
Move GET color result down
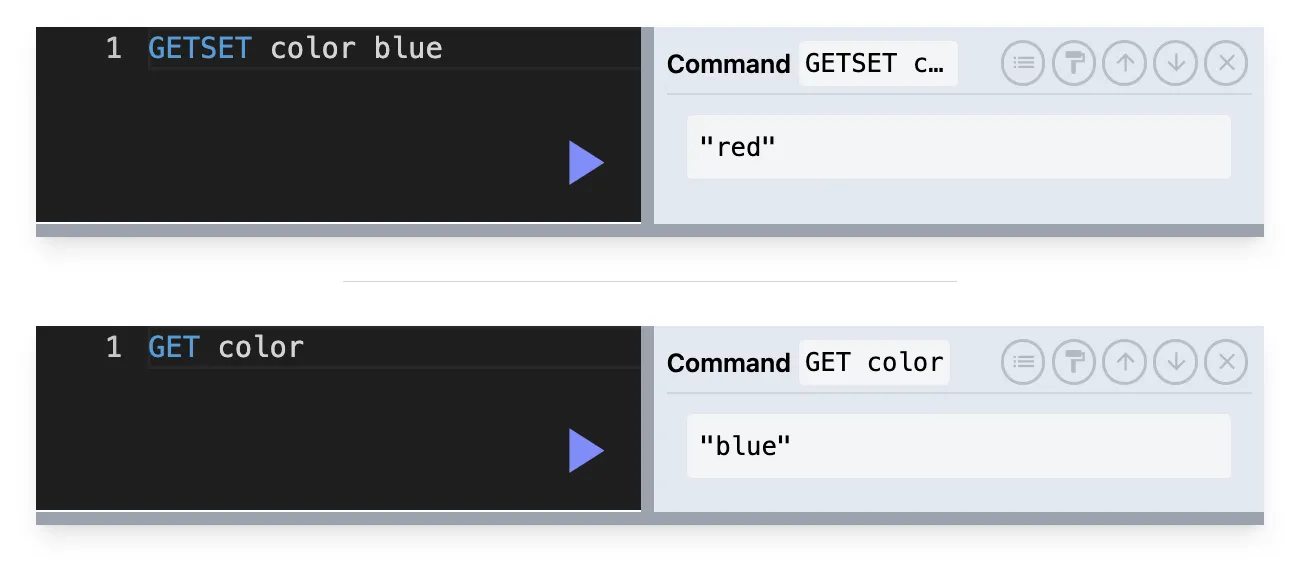pos(1176,362)
